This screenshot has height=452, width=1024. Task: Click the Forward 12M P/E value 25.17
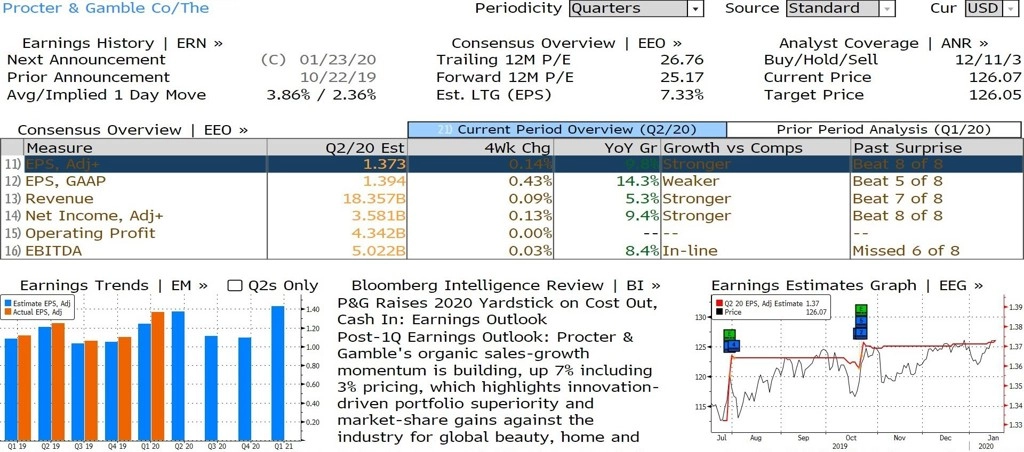click(682, 78)
